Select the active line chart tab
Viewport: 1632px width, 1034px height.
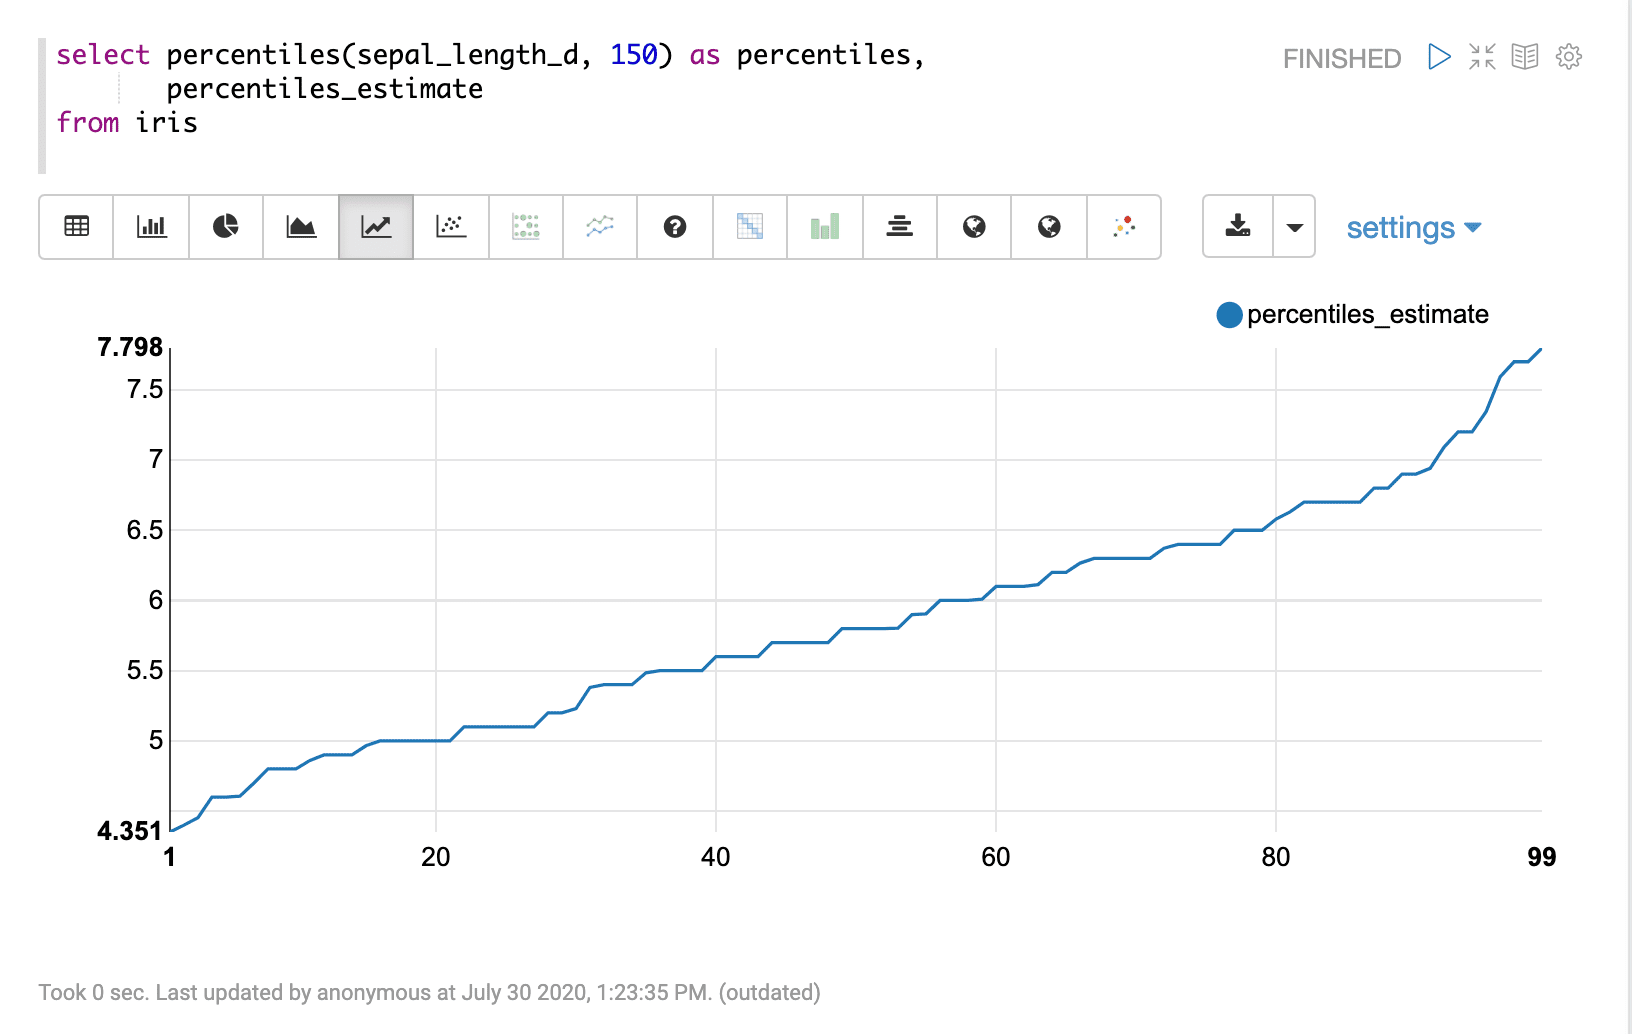376,227
